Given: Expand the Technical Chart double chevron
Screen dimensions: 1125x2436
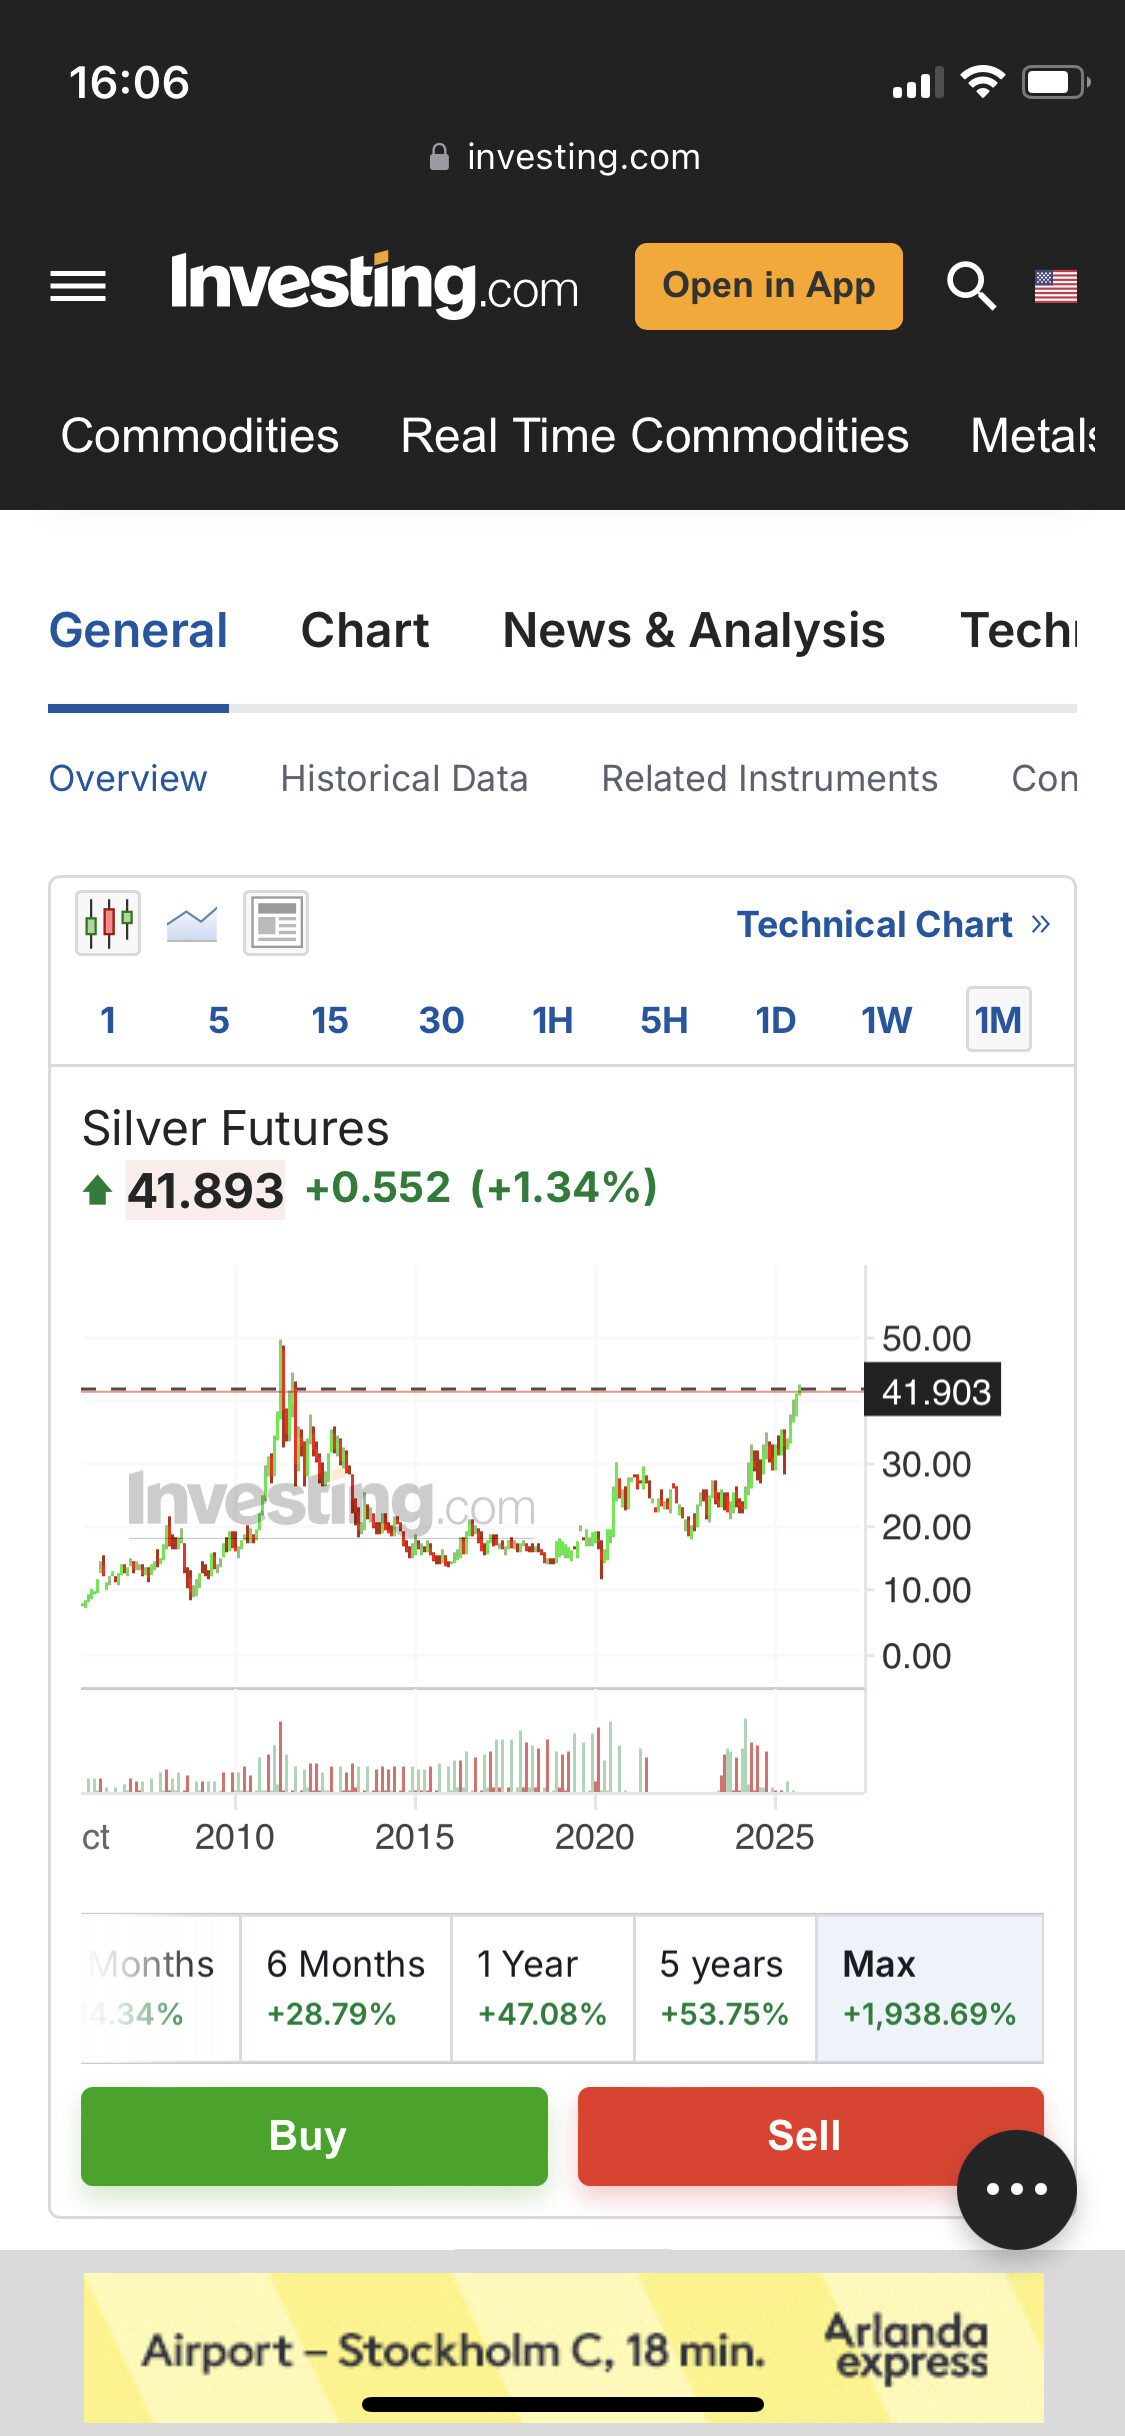Looking at the screenshot, I should tap(1041, 924).
